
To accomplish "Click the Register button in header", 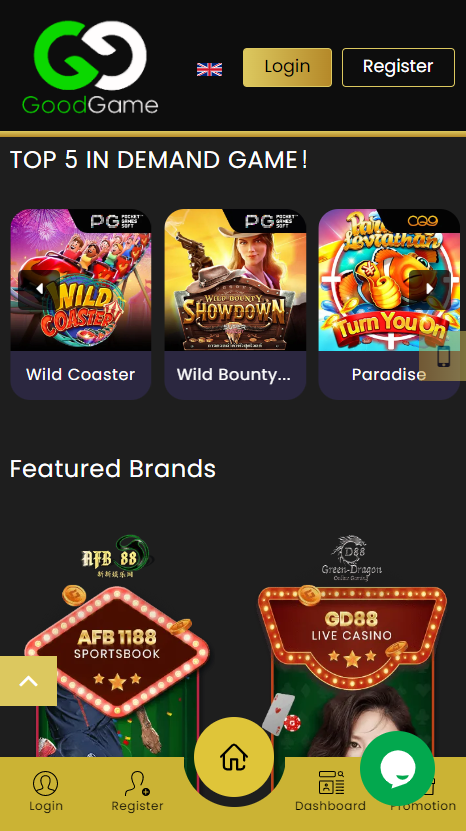I will coord(398,67).
